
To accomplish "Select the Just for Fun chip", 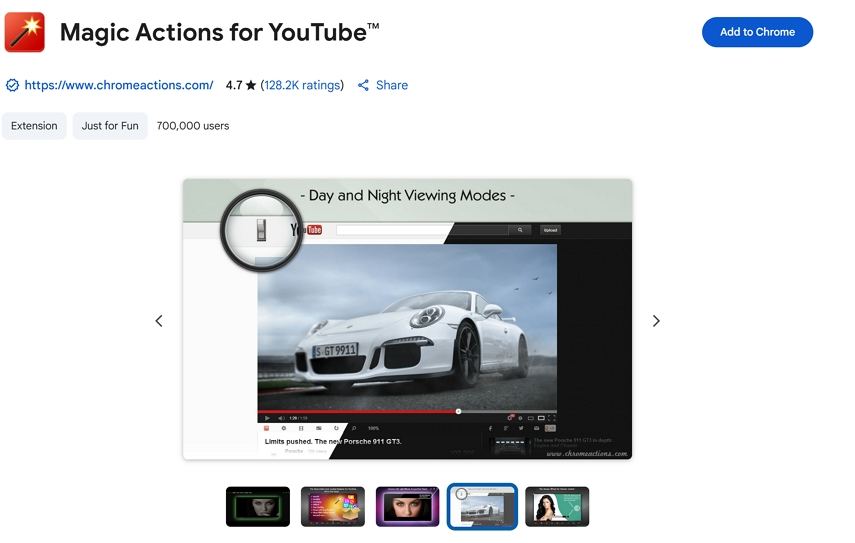I will tap(110, 126).
